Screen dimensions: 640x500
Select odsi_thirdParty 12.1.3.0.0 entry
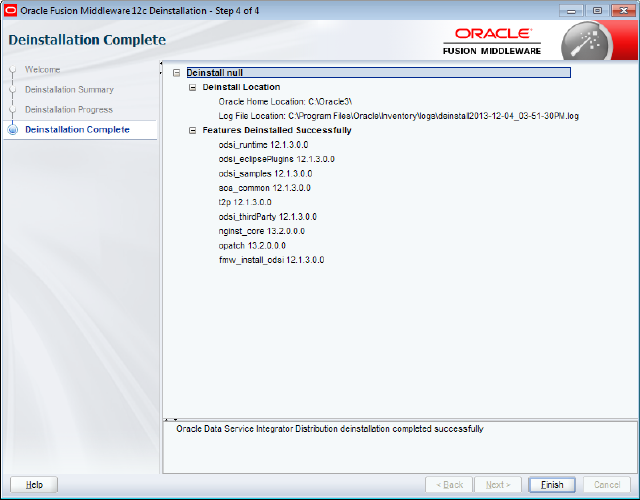pos(267,217)
